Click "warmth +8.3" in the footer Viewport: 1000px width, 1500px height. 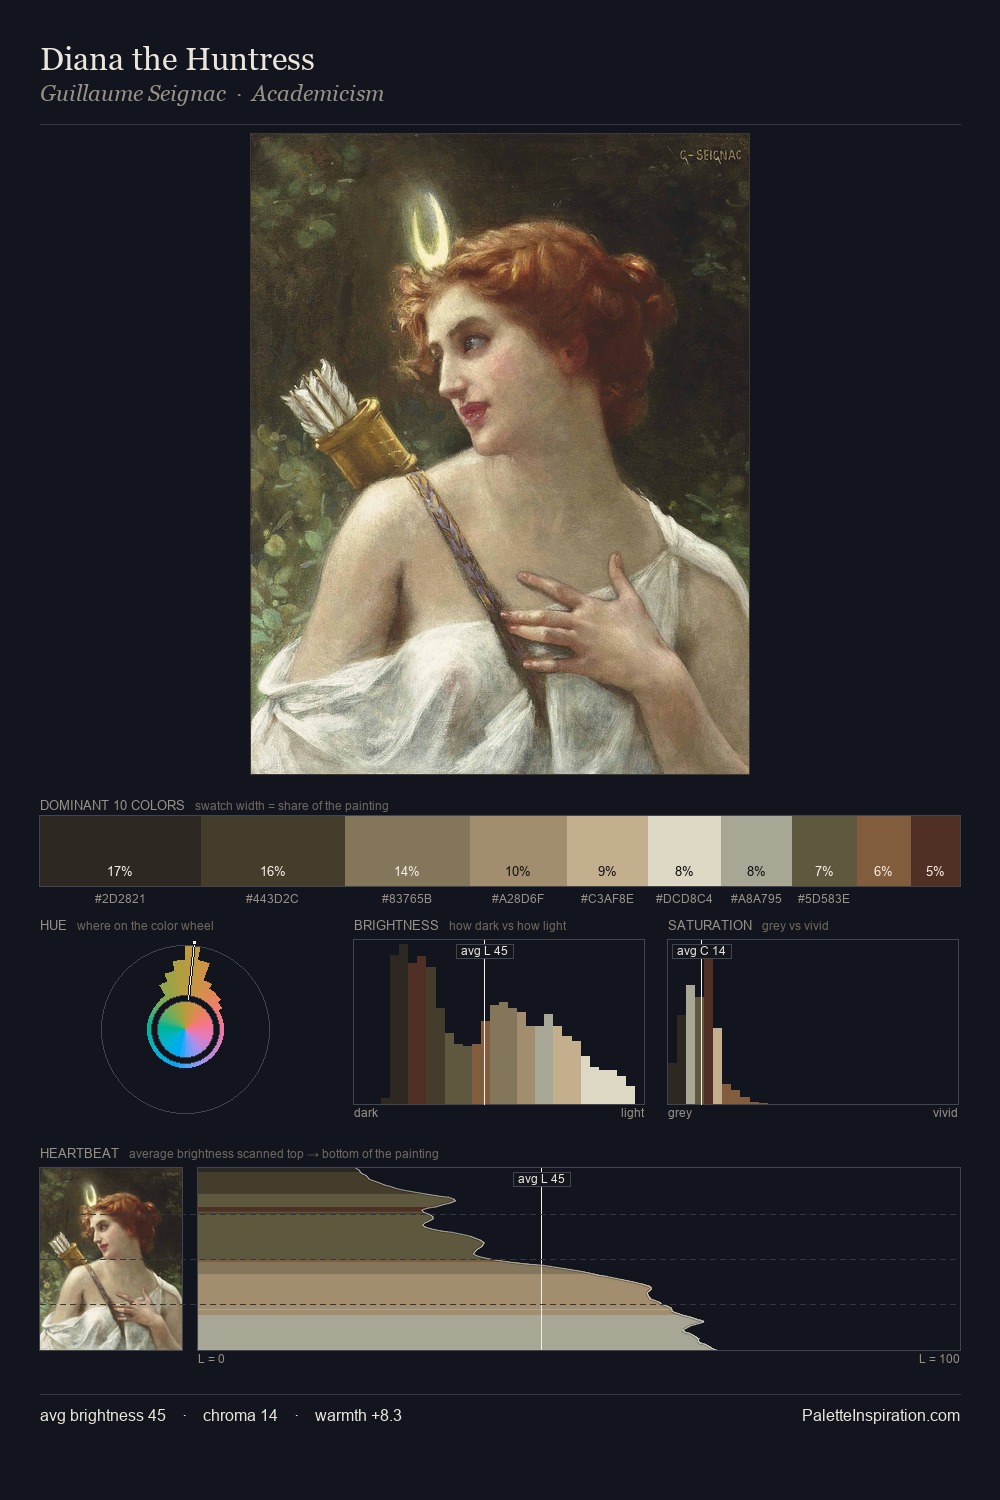pos(358,1415)
